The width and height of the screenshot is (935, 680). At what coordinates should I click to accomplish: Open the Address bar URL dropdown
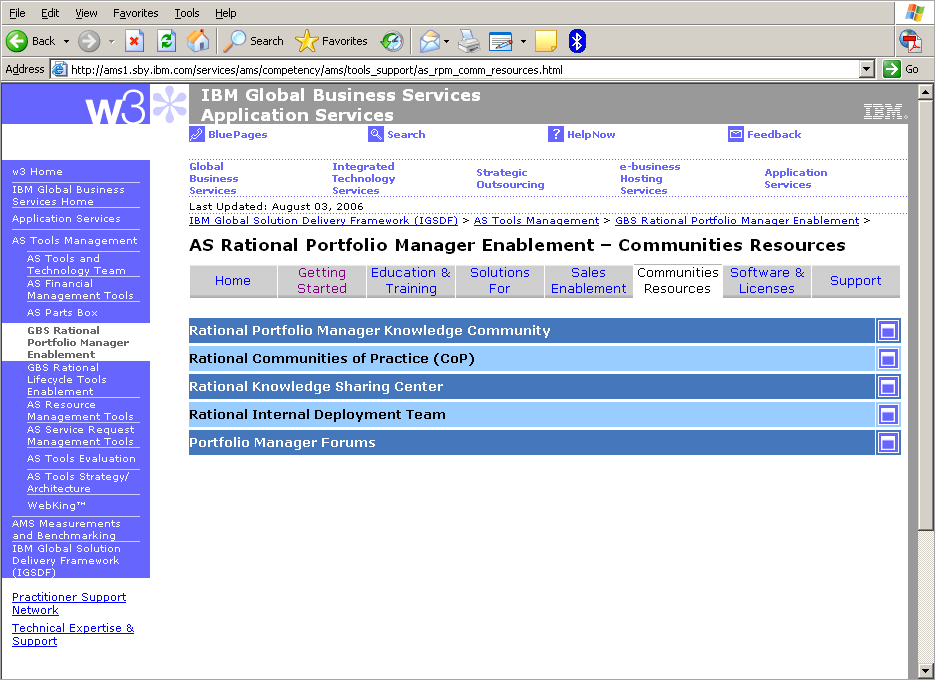[867, 69]
